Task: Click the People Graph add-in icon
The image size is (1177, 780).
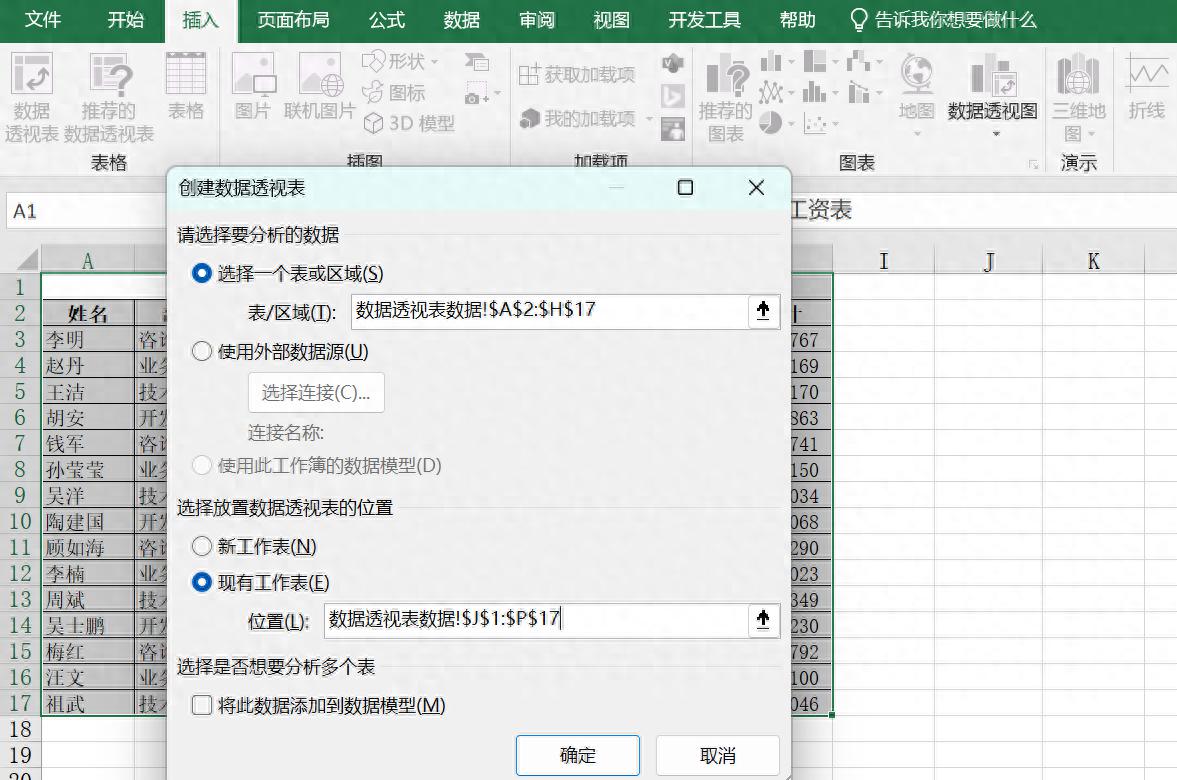Action: coord(673,129)
